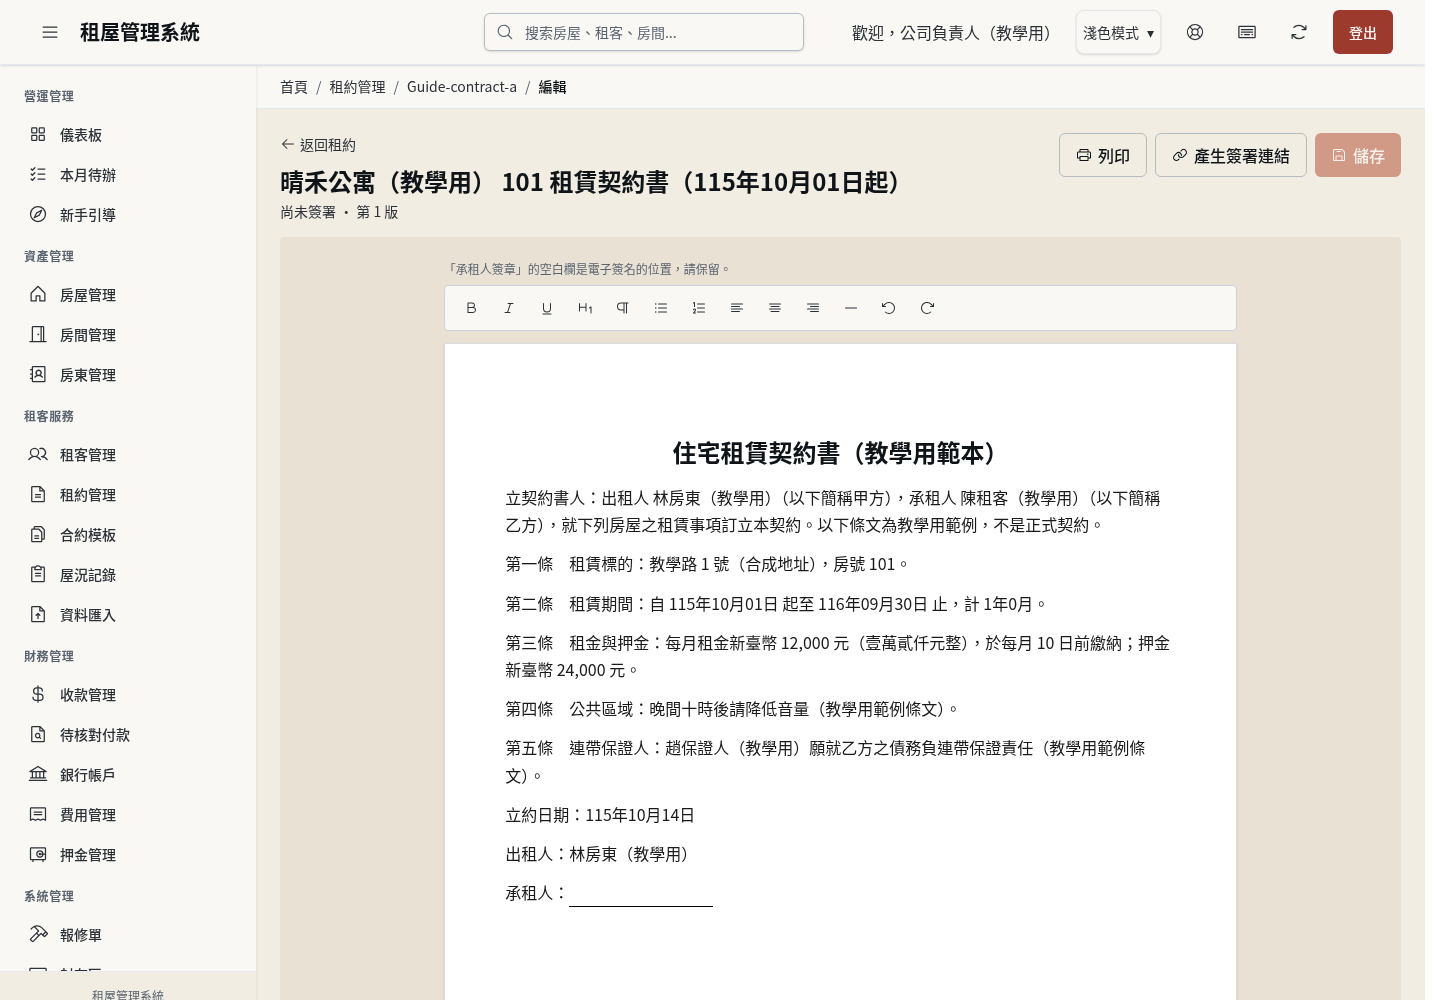Open 銀行帳戶 in the sidebar
Screen dimensions: 1440x1000
click(128, 775)
